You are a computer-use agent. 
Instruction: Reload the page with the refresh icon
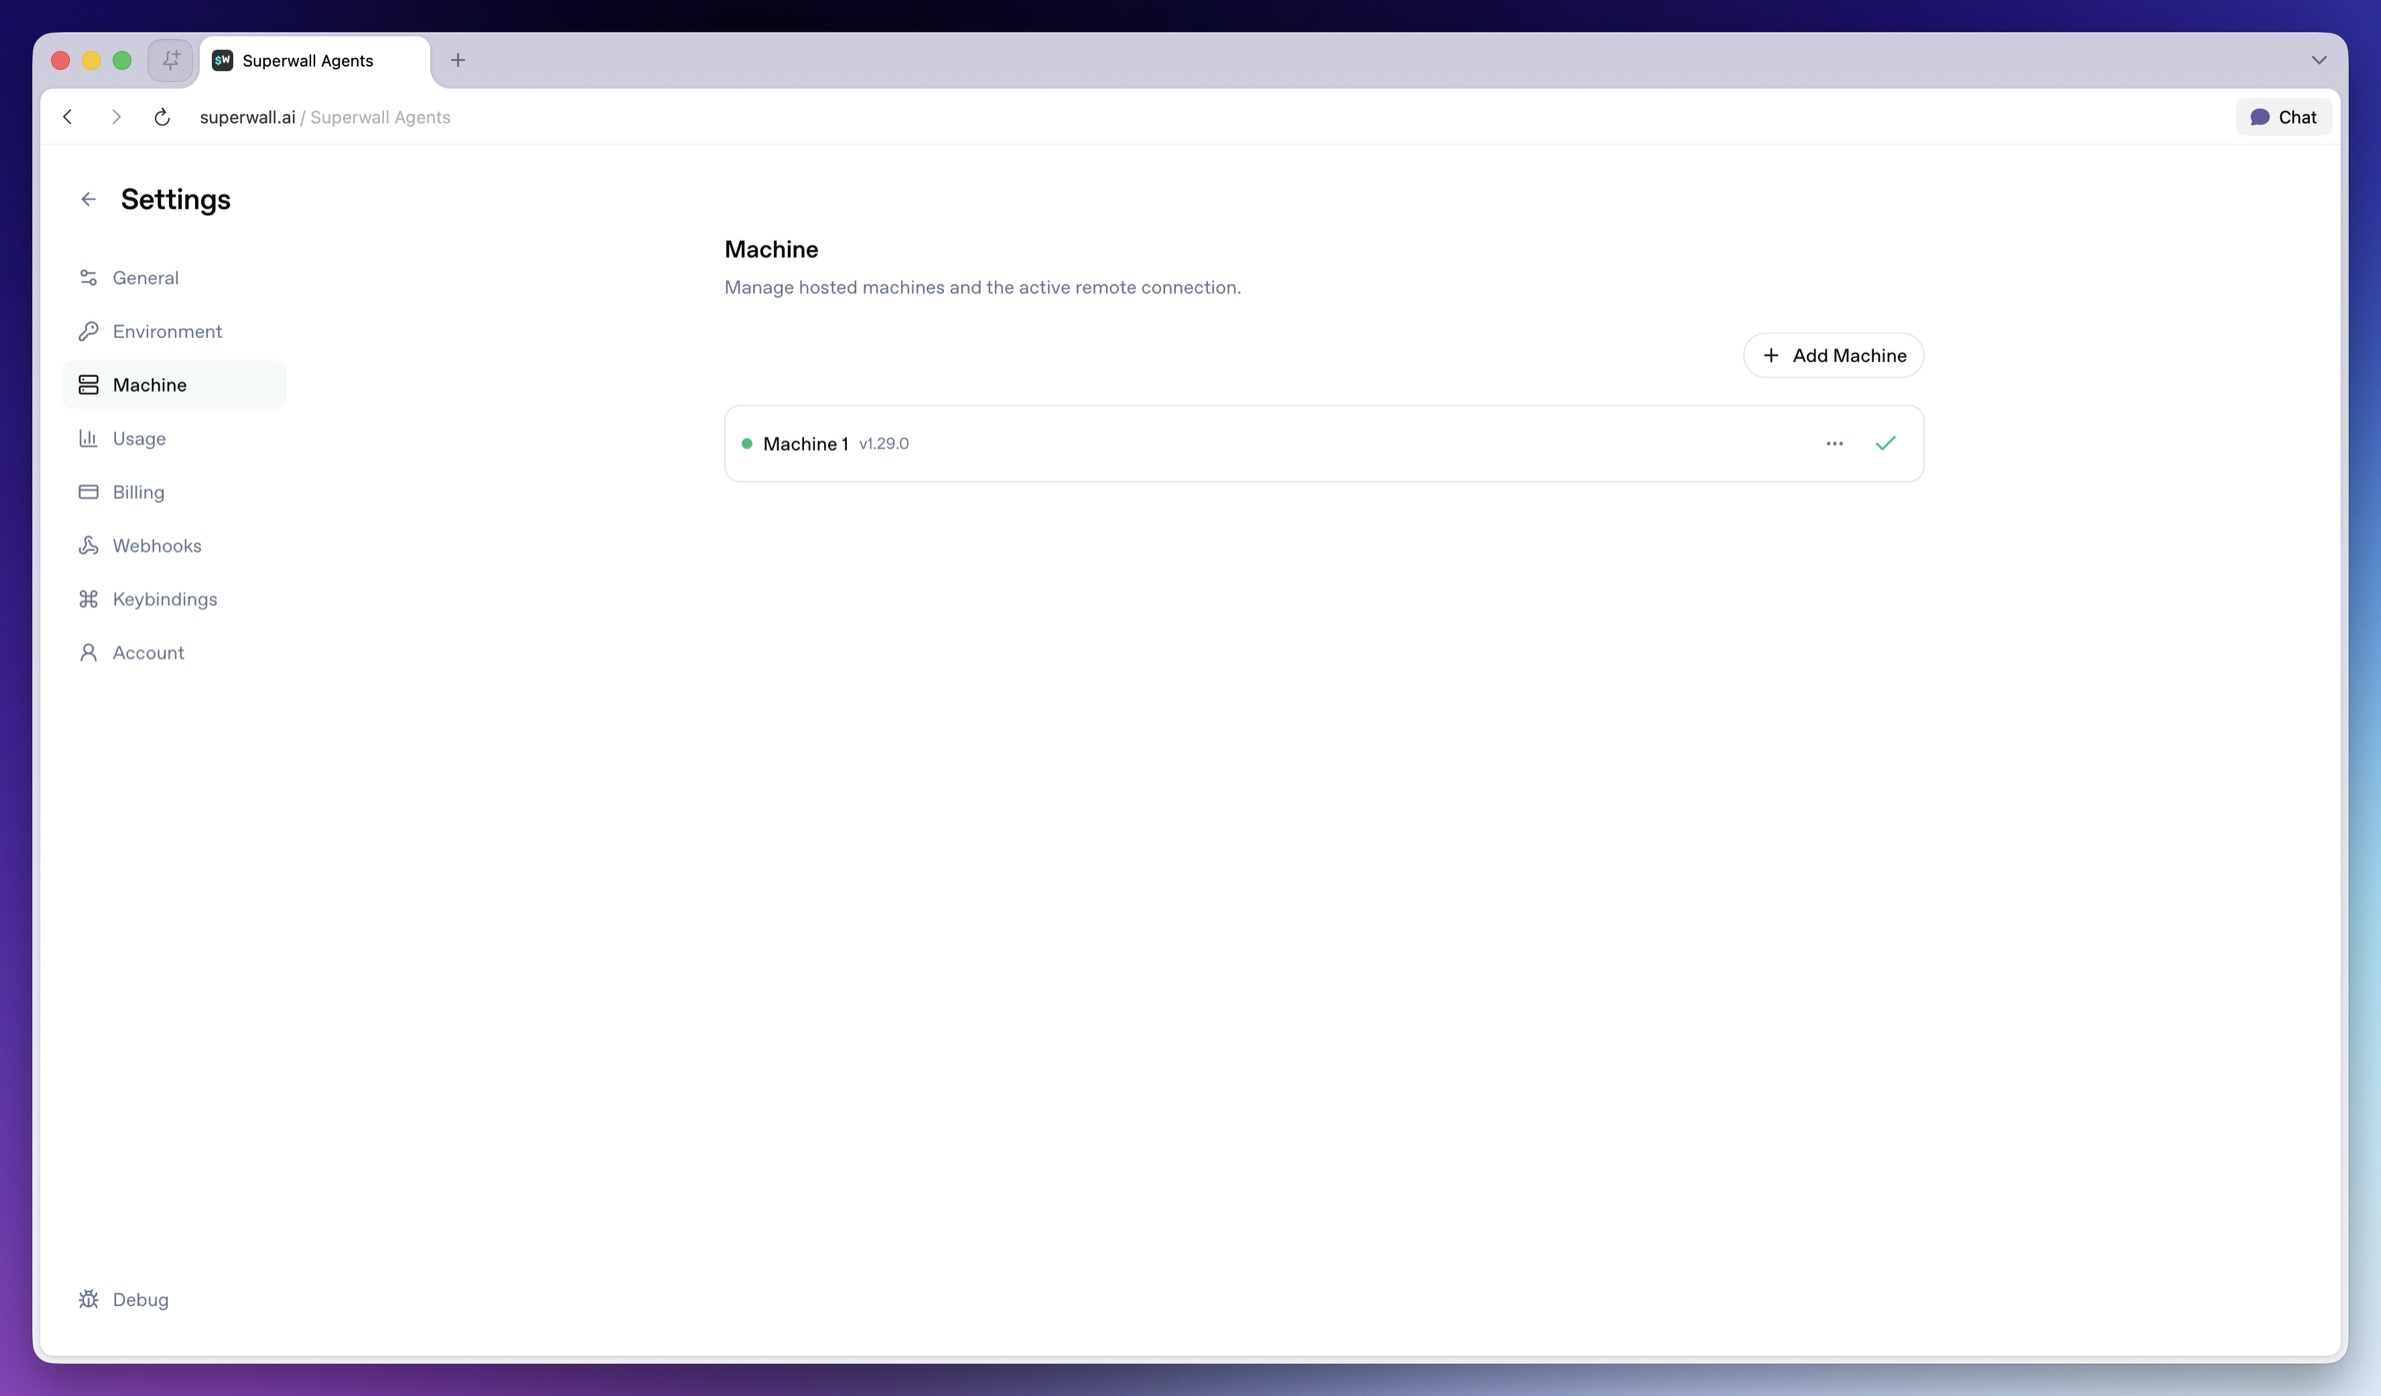[162, 117]
